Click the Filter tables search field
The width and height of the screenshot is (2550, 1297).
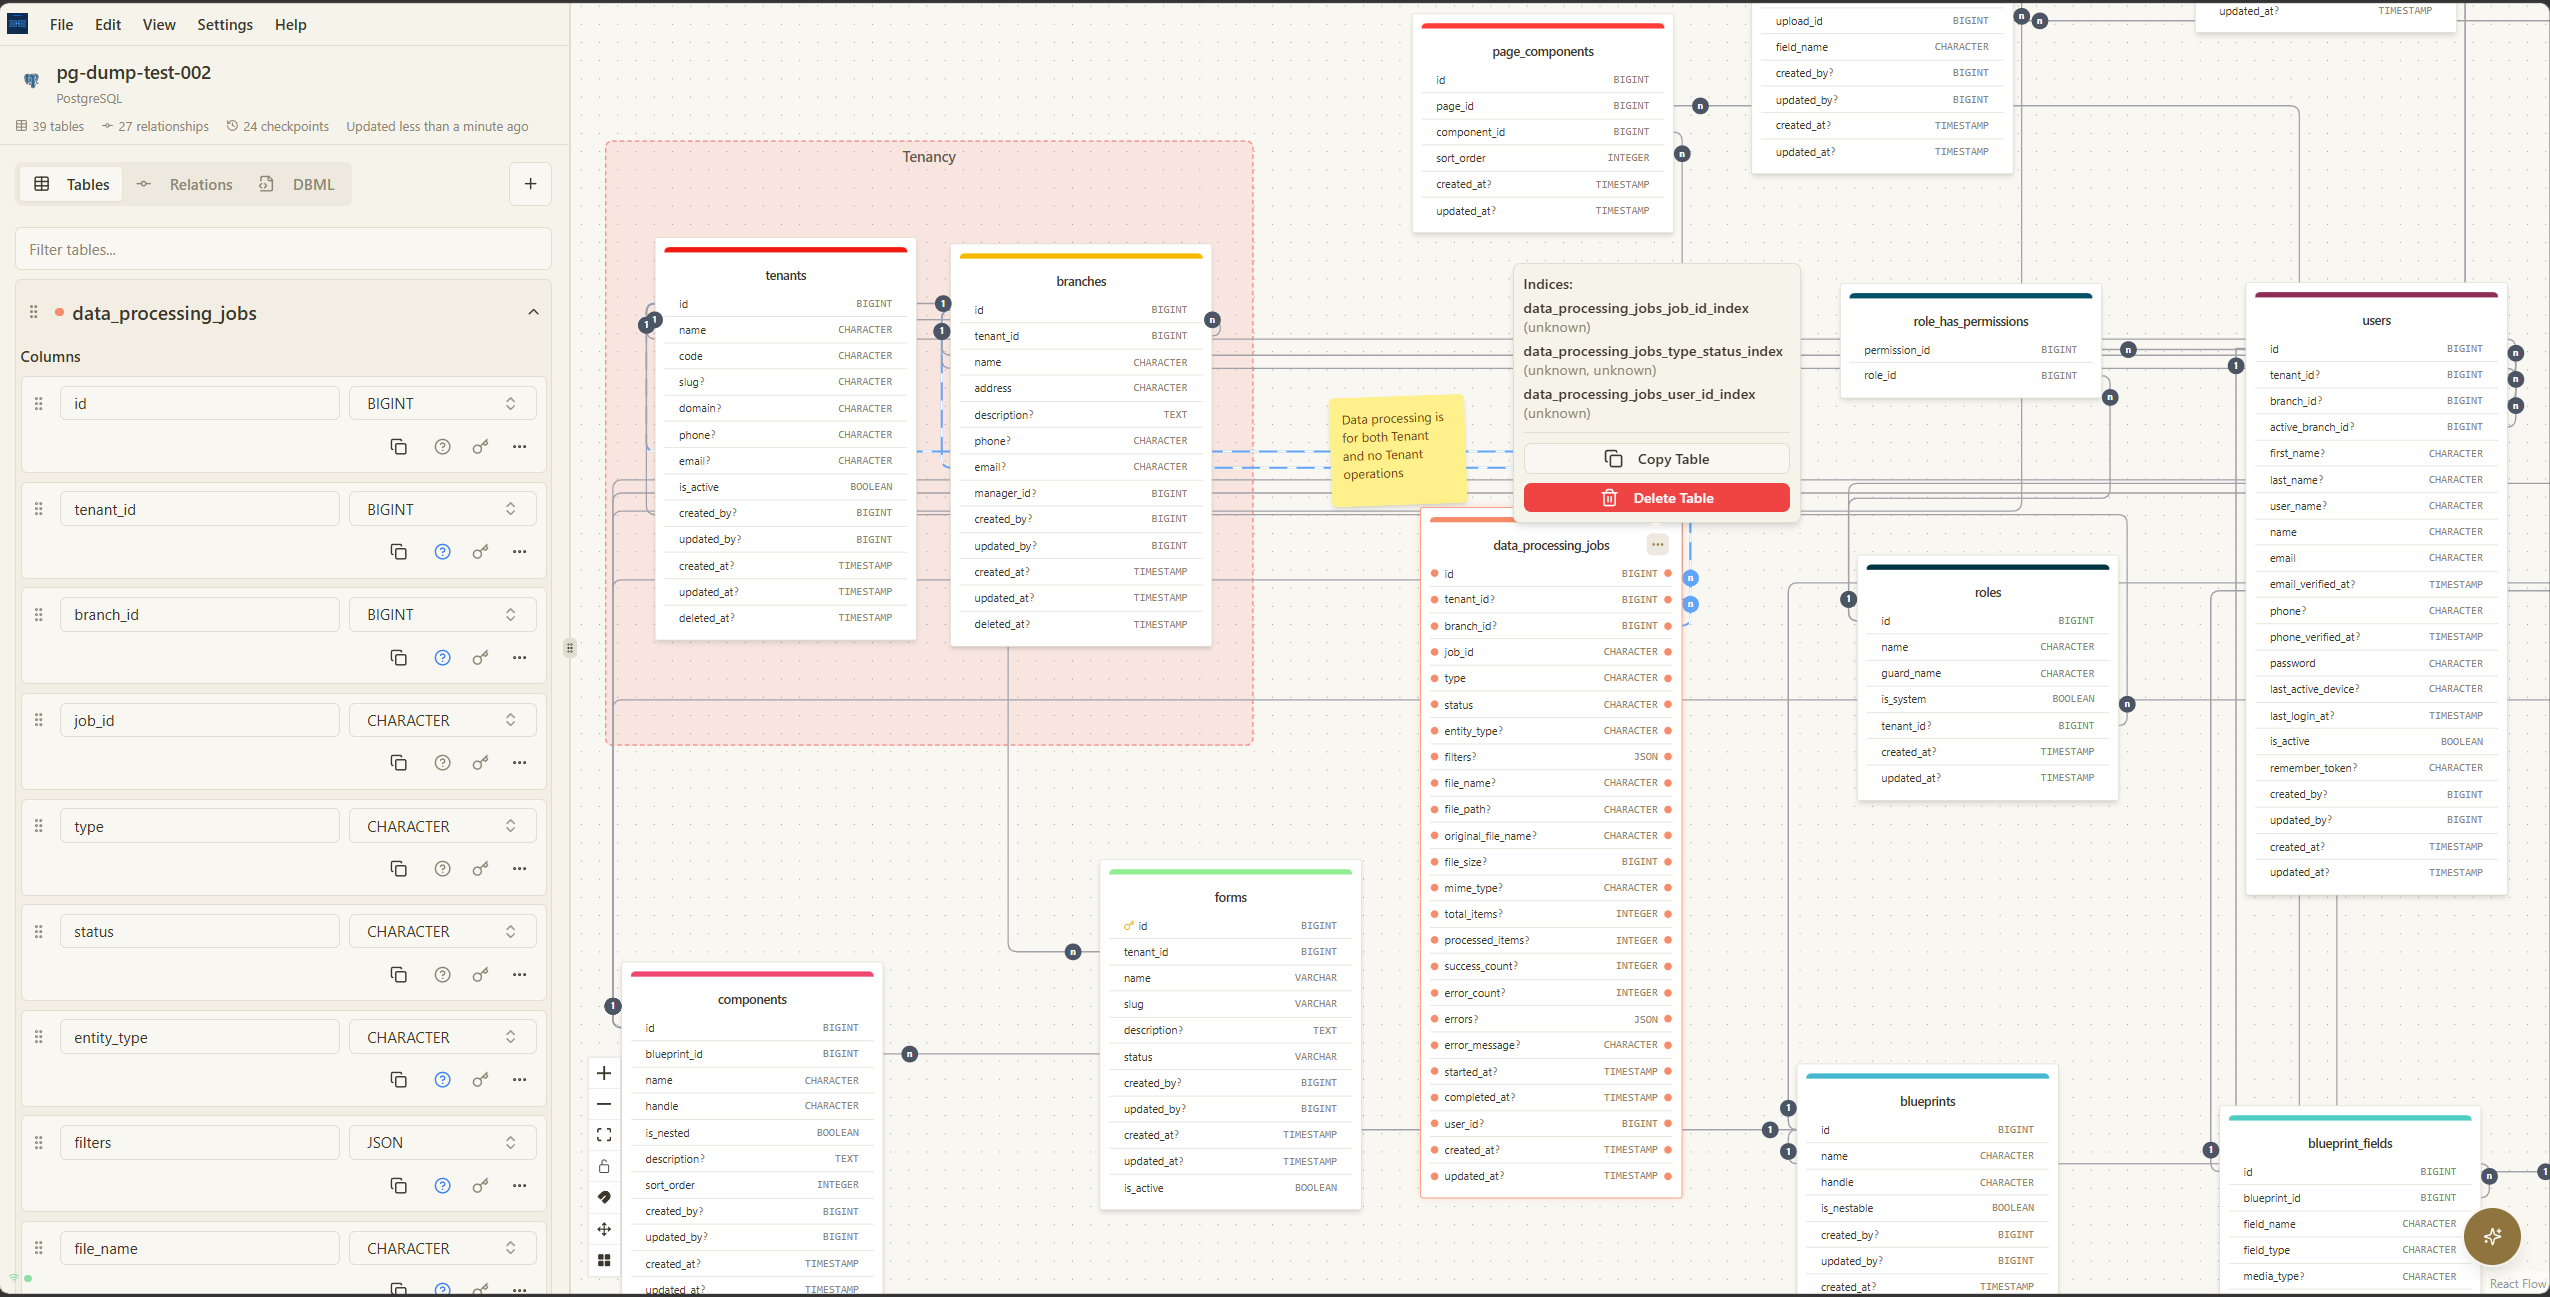pyautogui.click(x=283, y=249)
